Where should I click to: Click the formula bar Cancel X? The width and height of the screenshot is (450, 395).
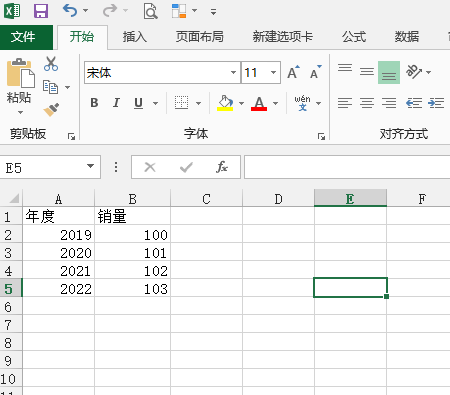pyautogui.click(x=150, y=167)
